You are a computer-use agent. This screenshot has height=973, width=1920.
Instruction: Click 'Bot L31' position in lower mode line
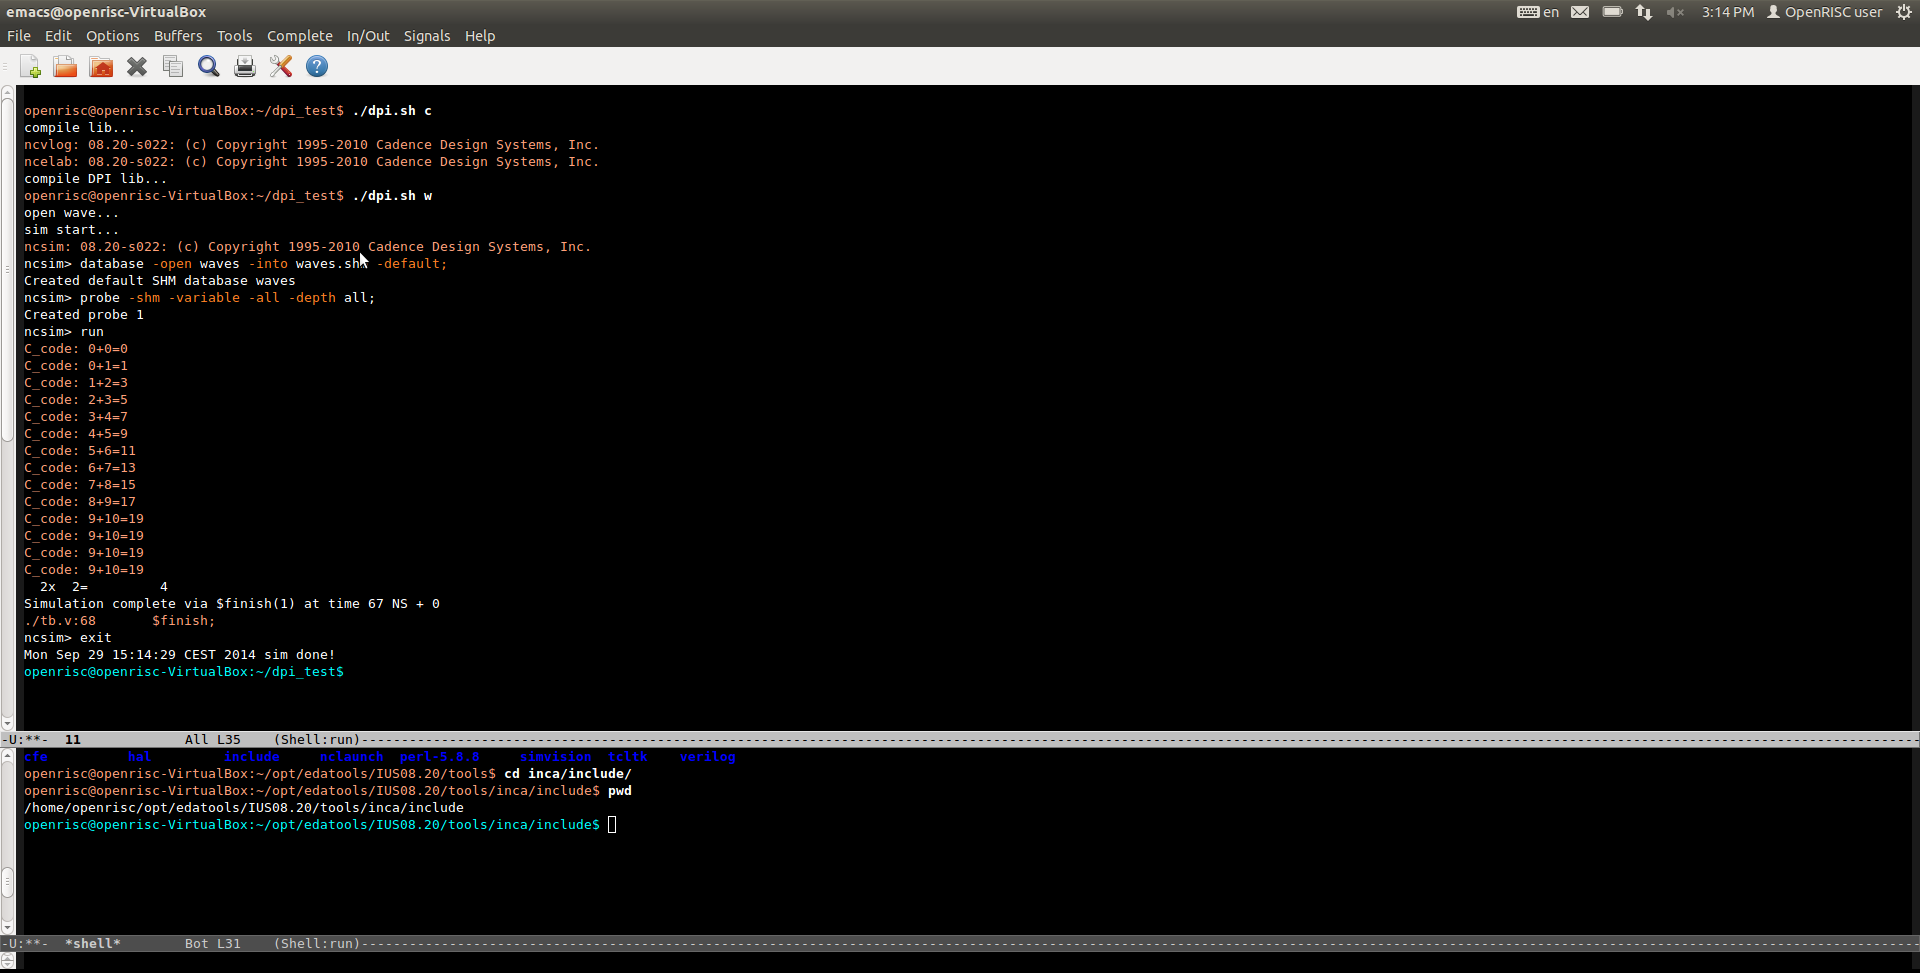pos(213,944)
